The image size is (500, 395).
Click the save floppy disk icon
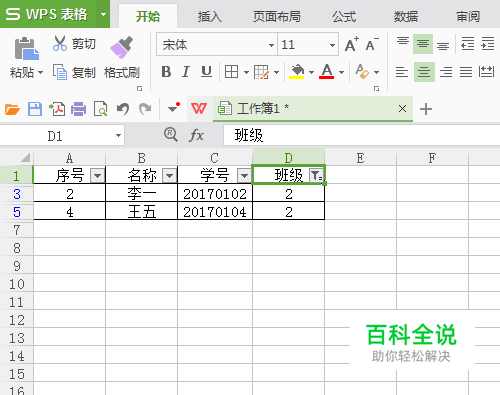tap(35, 109)
